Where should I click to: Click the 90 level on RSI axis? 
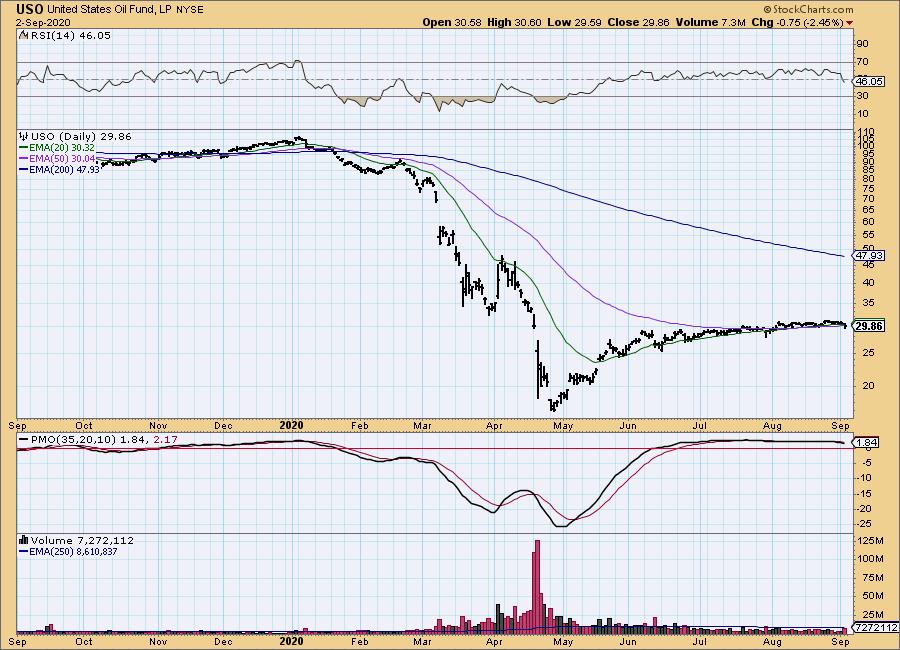[x=862, y=44]
